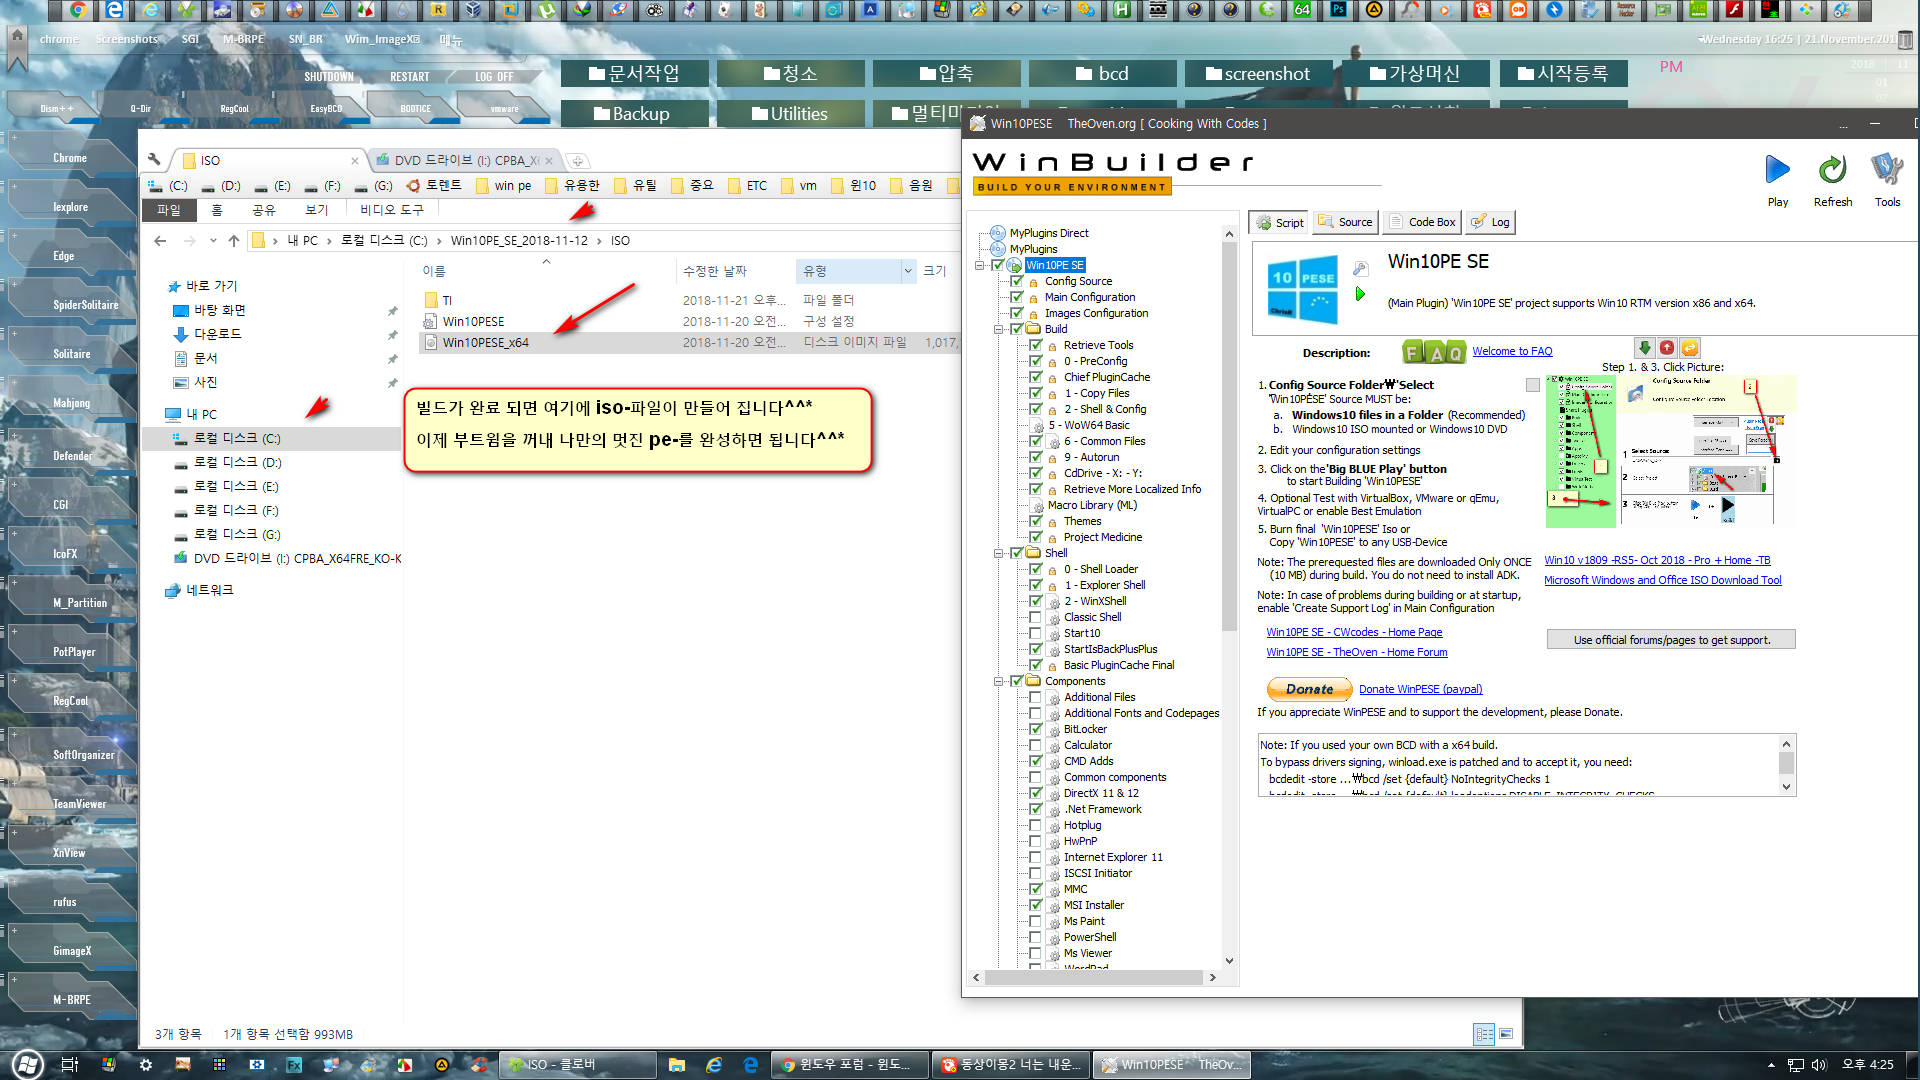Switch to the Code Box tab

(1422, 222)
